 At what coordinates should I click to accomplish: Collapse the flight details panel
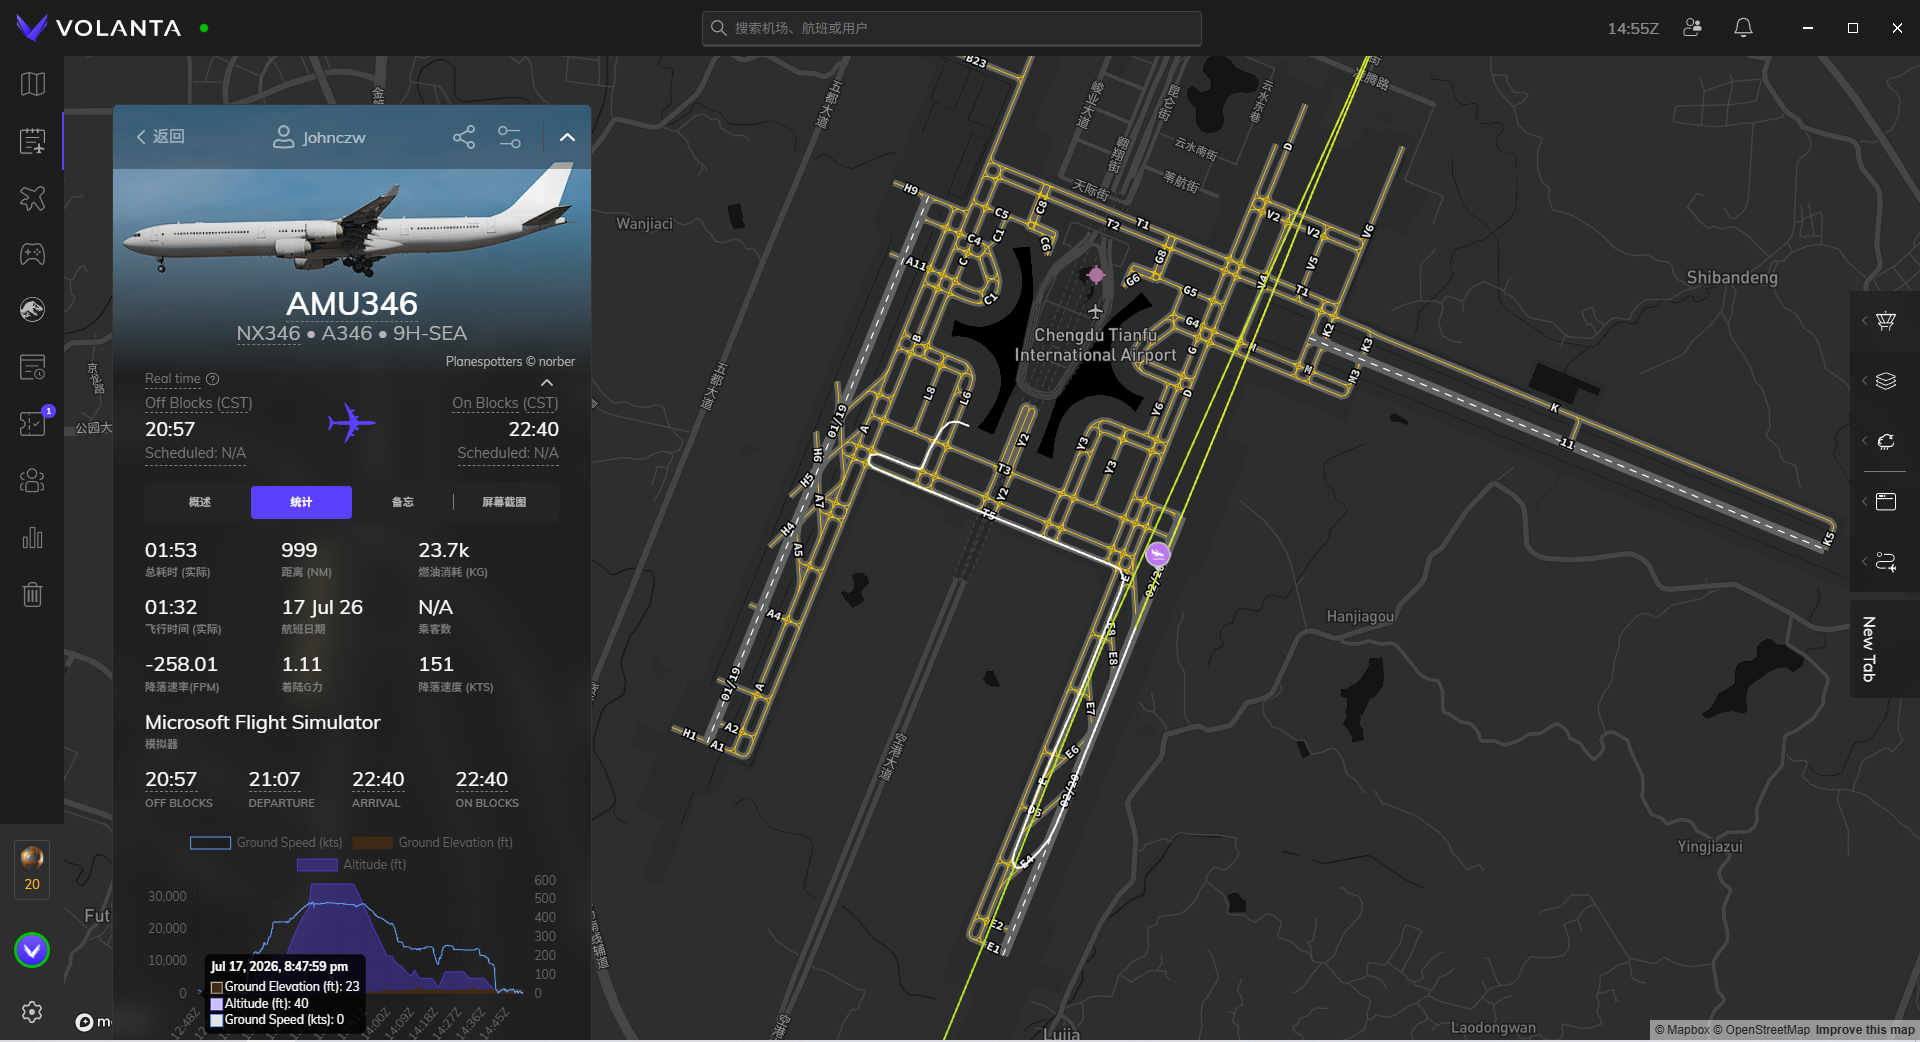[567, 137]
